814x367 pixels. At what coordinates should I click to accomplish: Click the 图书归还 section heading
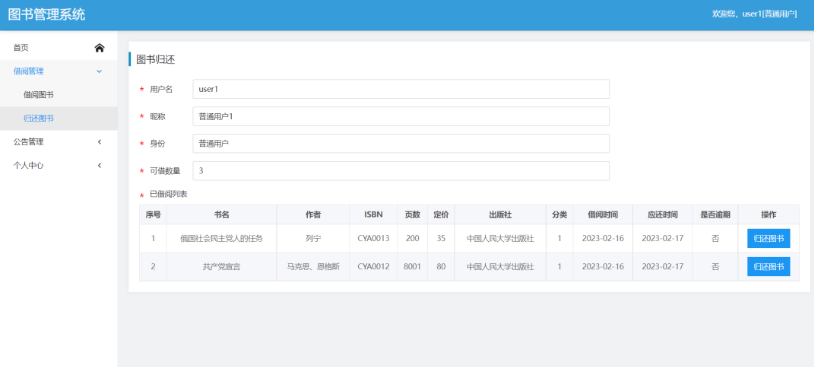tap(156, 60)
